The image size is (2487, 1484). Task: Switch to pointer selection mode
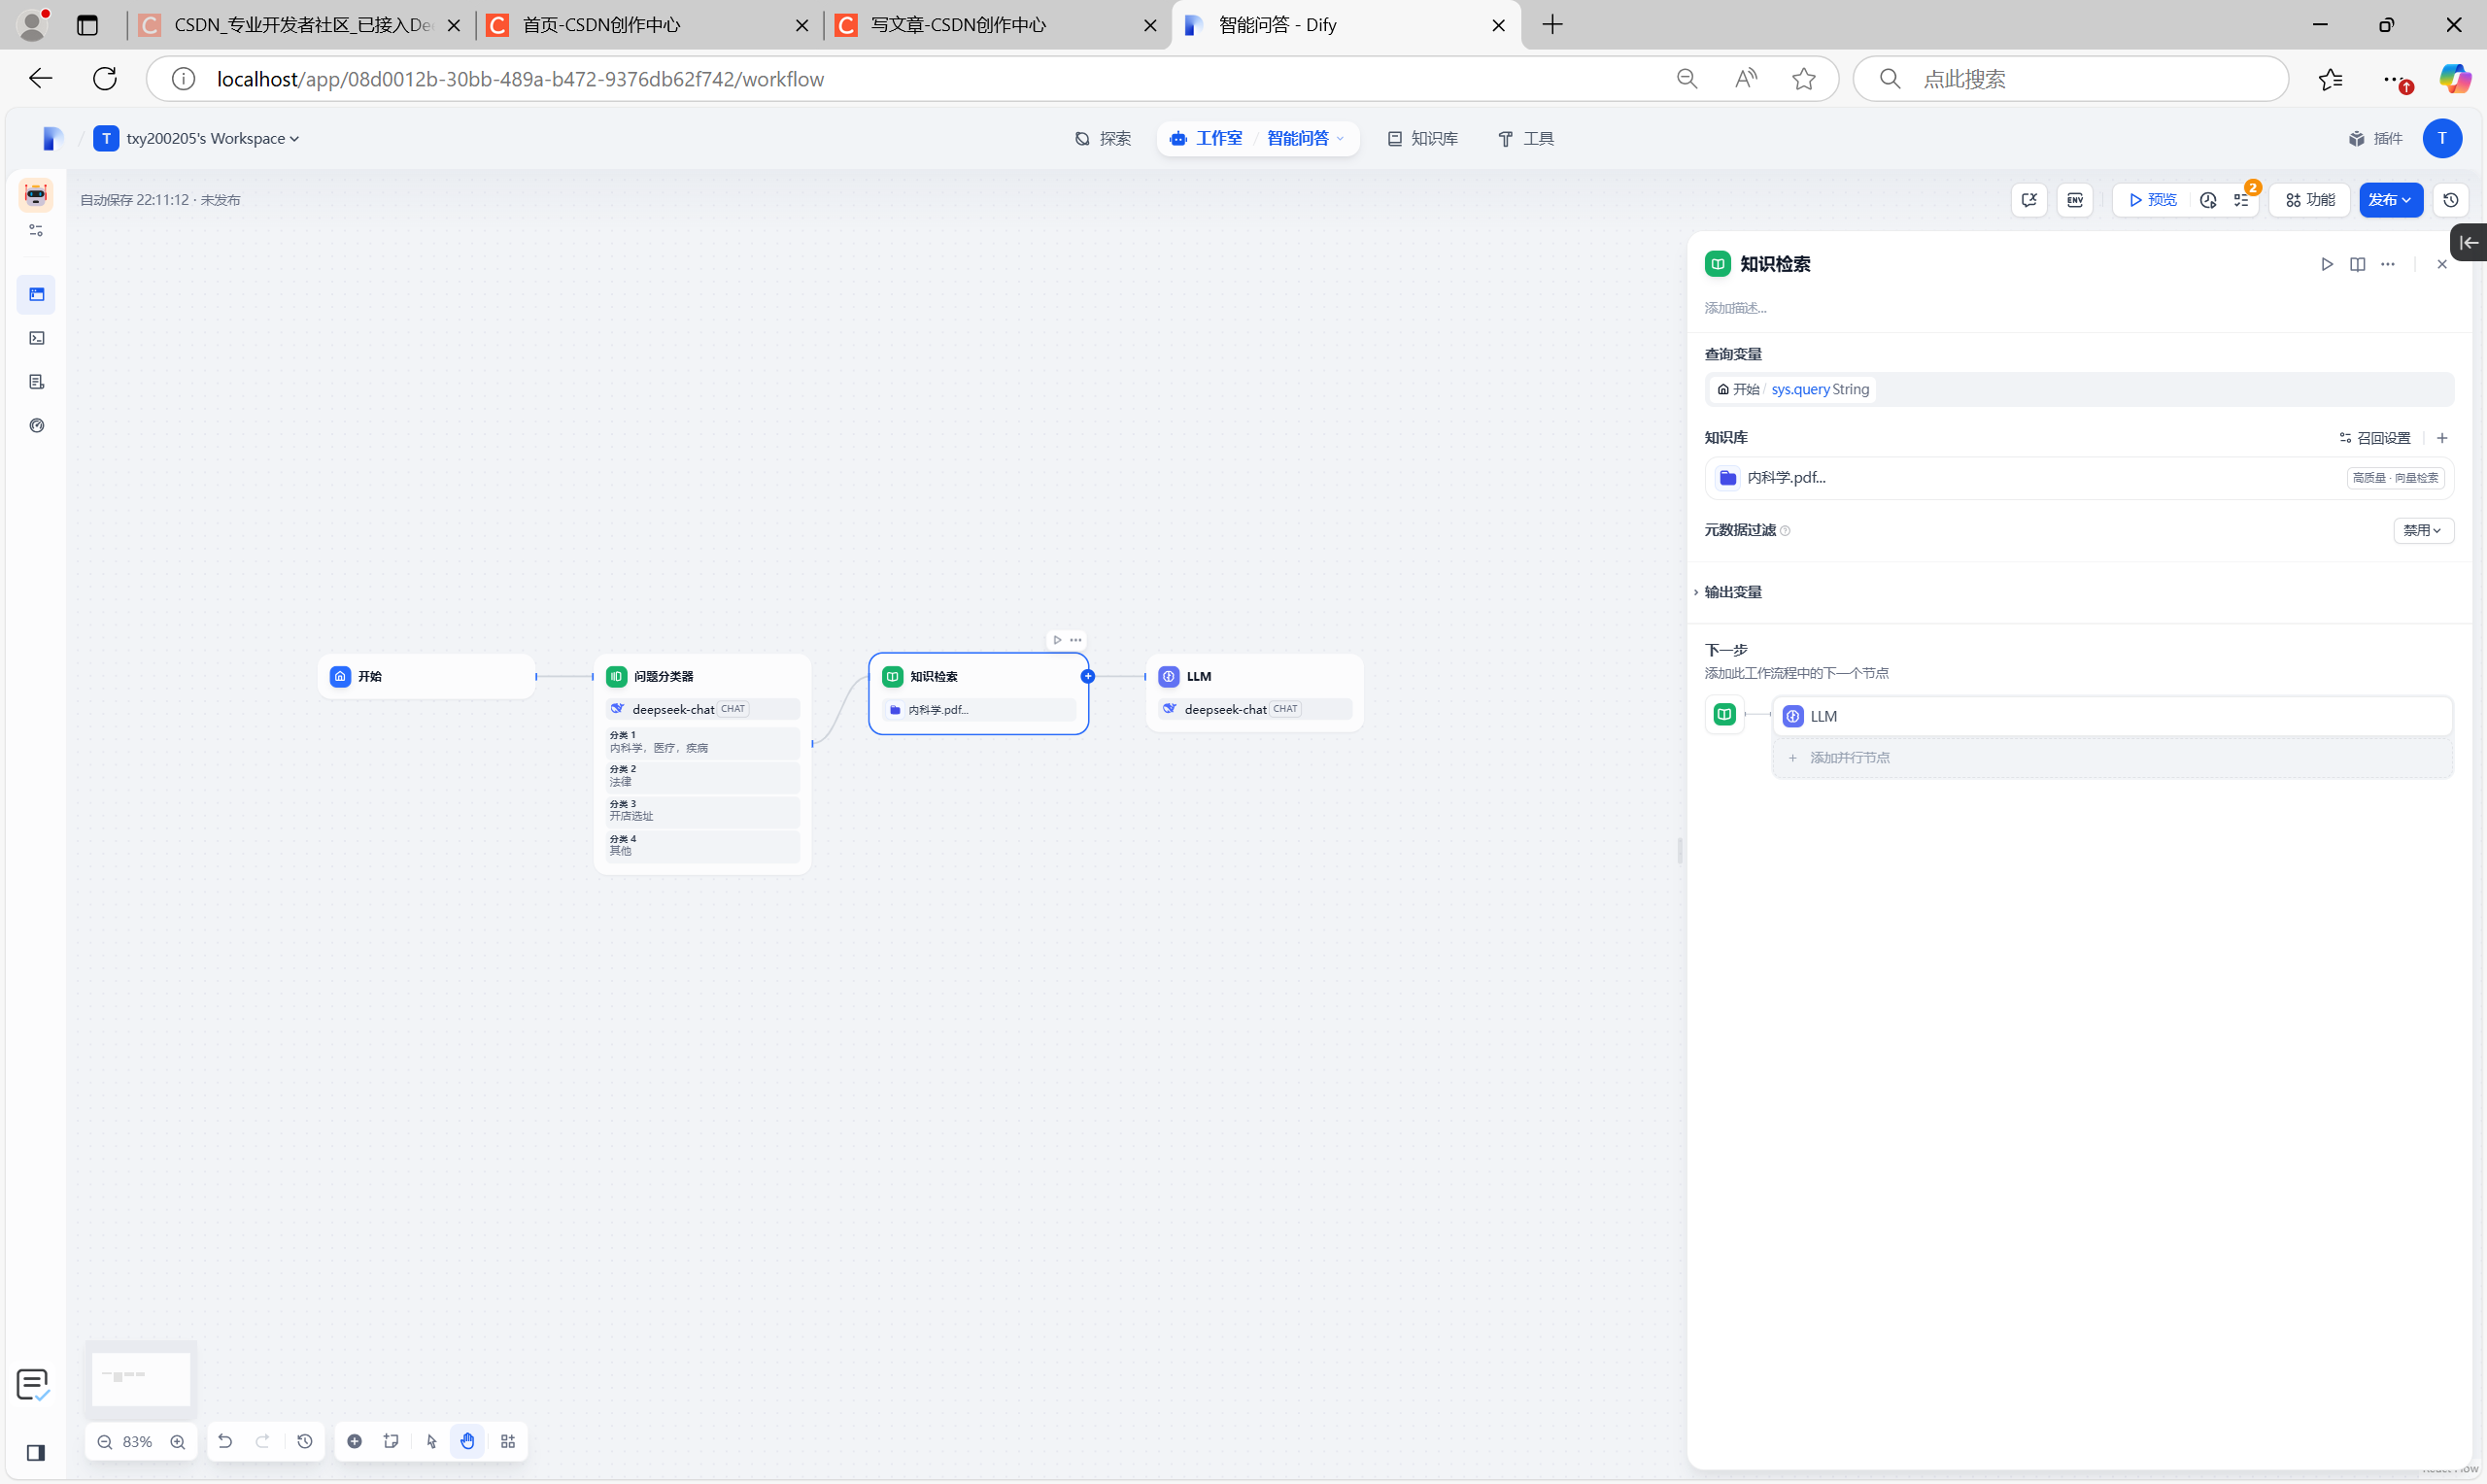(x=431, y=1441)
